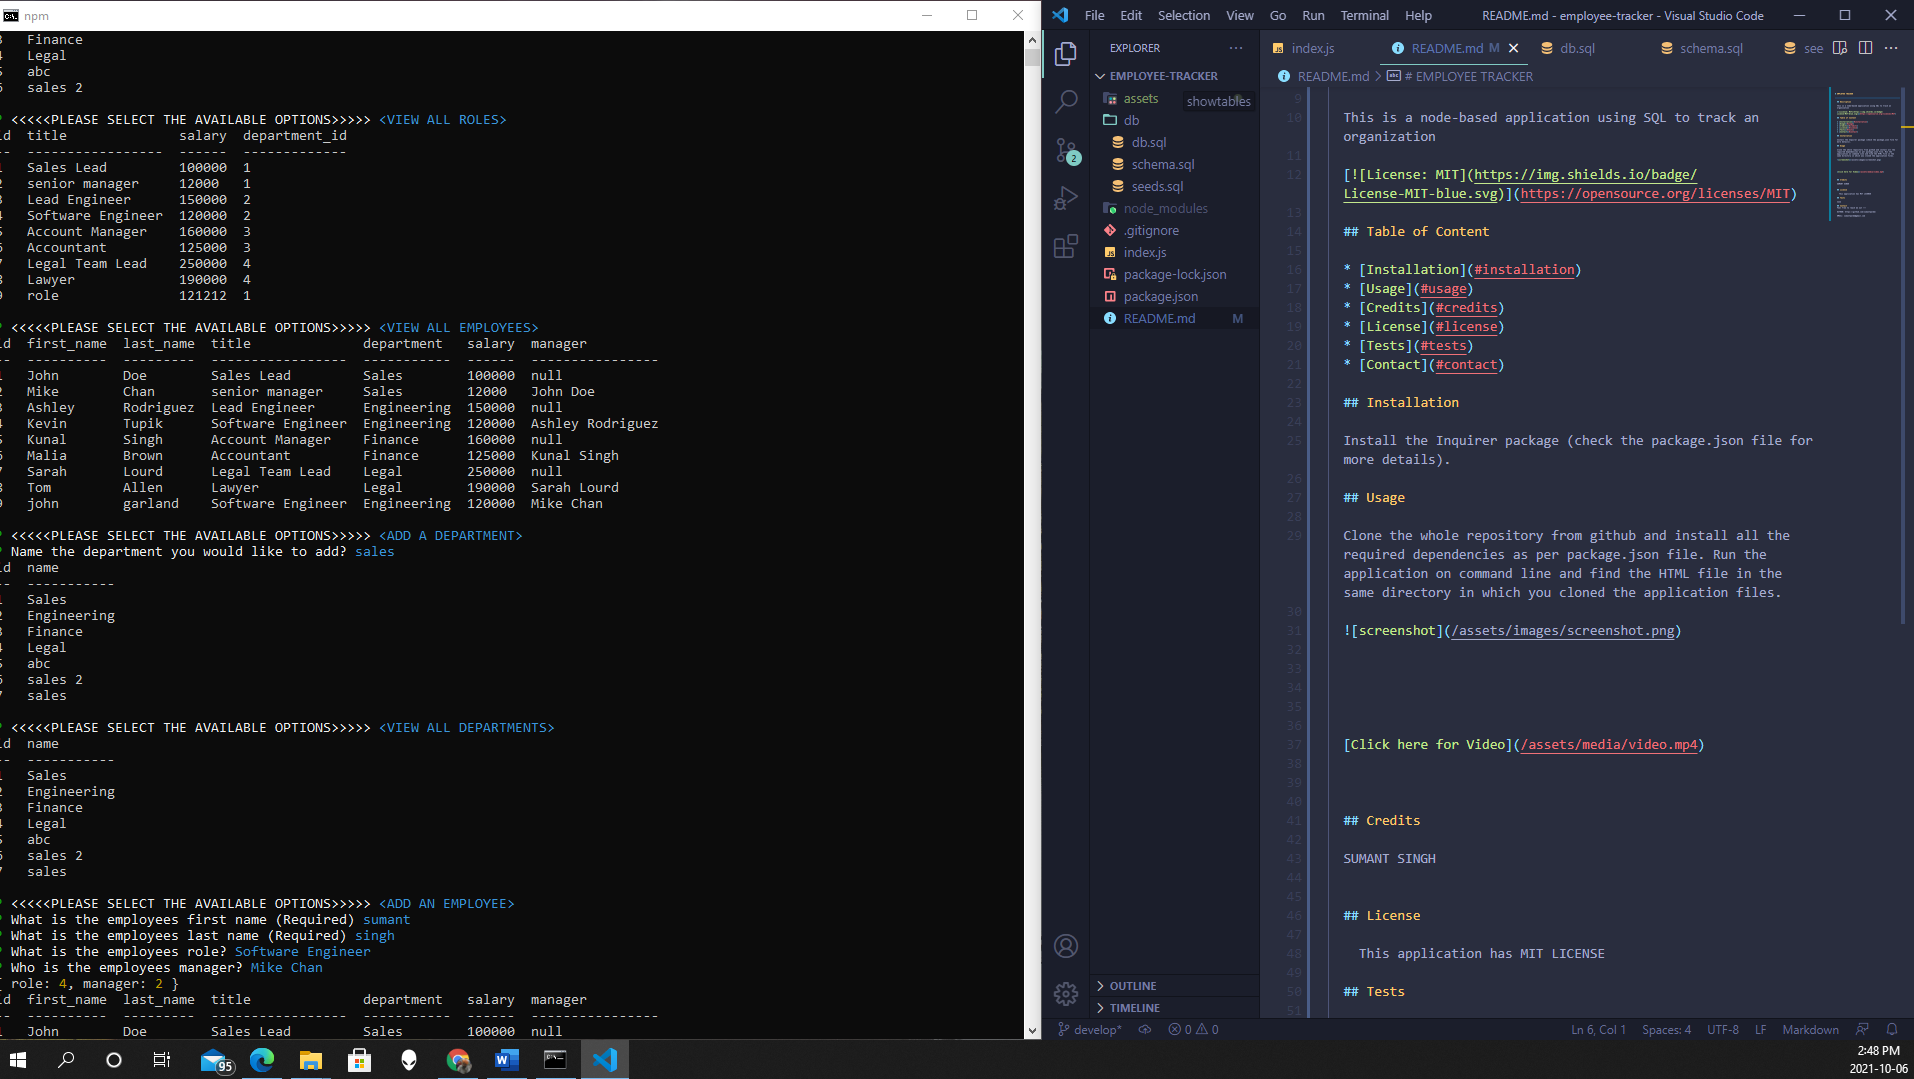Open the errors and warnings problems indicator
Screen dimensions: 1914x1079
(x=1193, y=1029)
